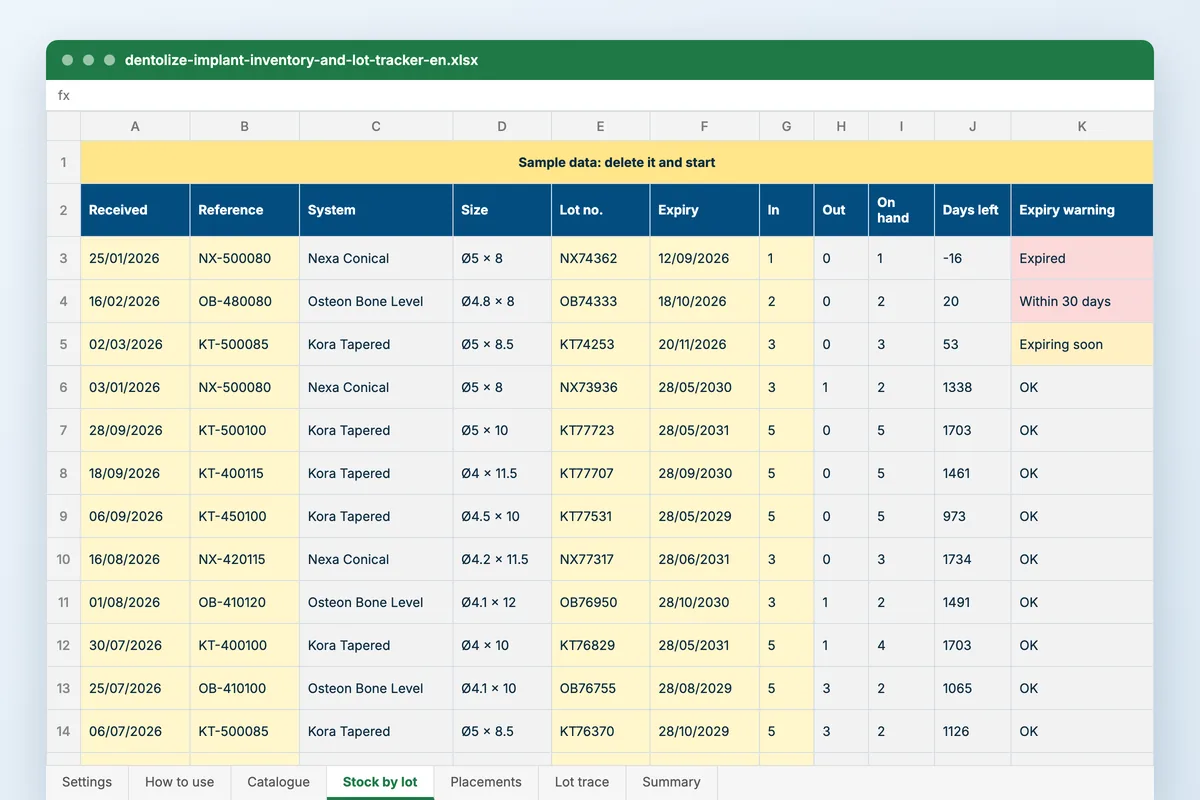Image resolution: width=1200 pixels, height=800 pixels.
Task: Open the Placements sheet tab
Action: [x=486, y=782]
